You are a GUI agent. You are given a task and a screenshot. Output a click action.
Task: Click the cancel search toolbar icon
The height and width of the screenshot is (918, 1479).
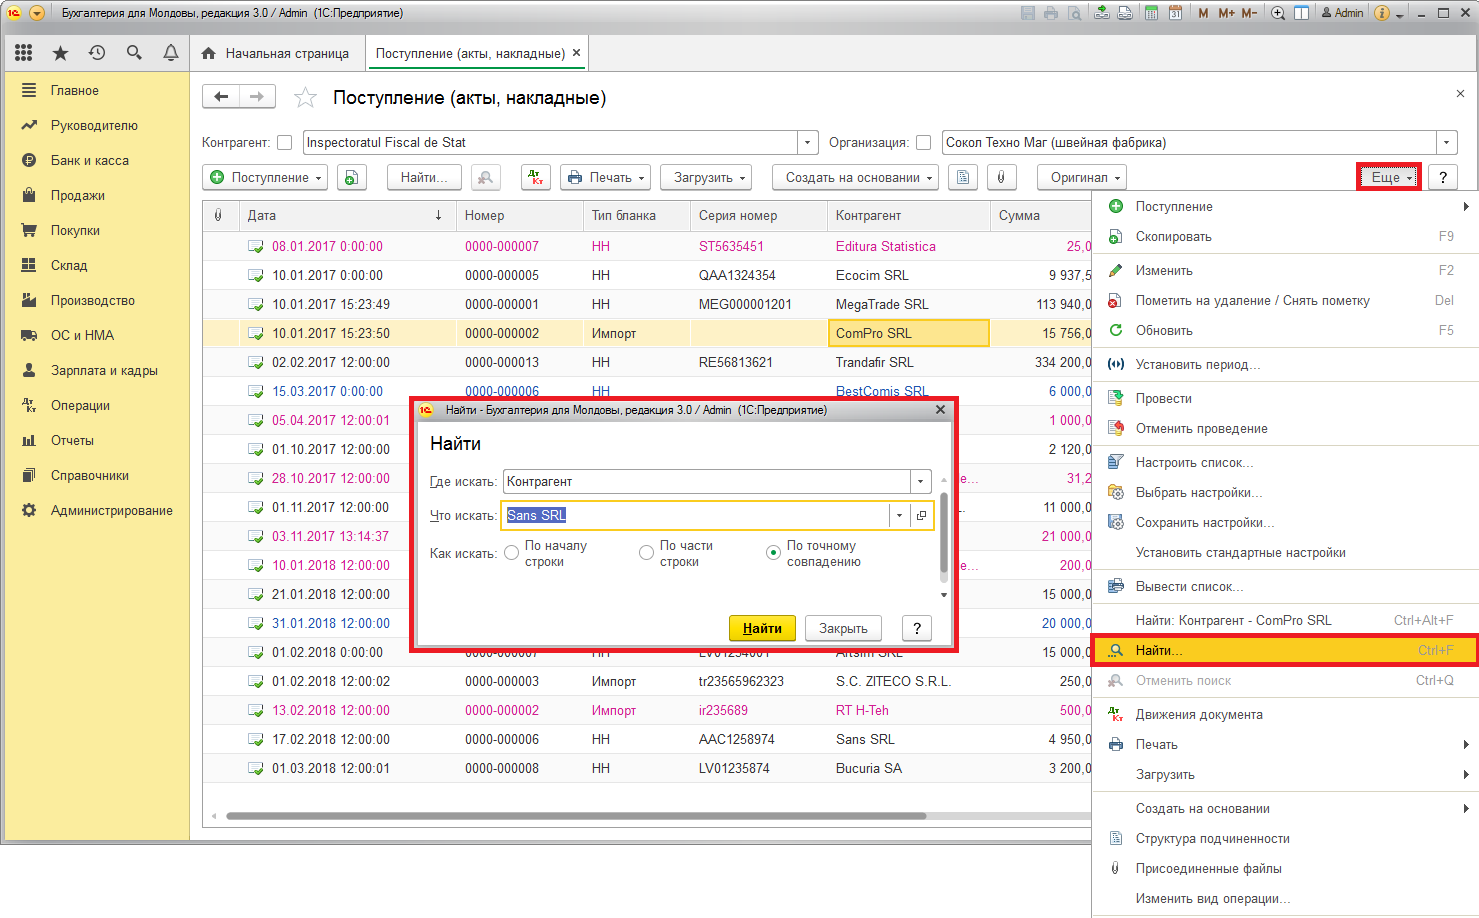pos(485,177)
